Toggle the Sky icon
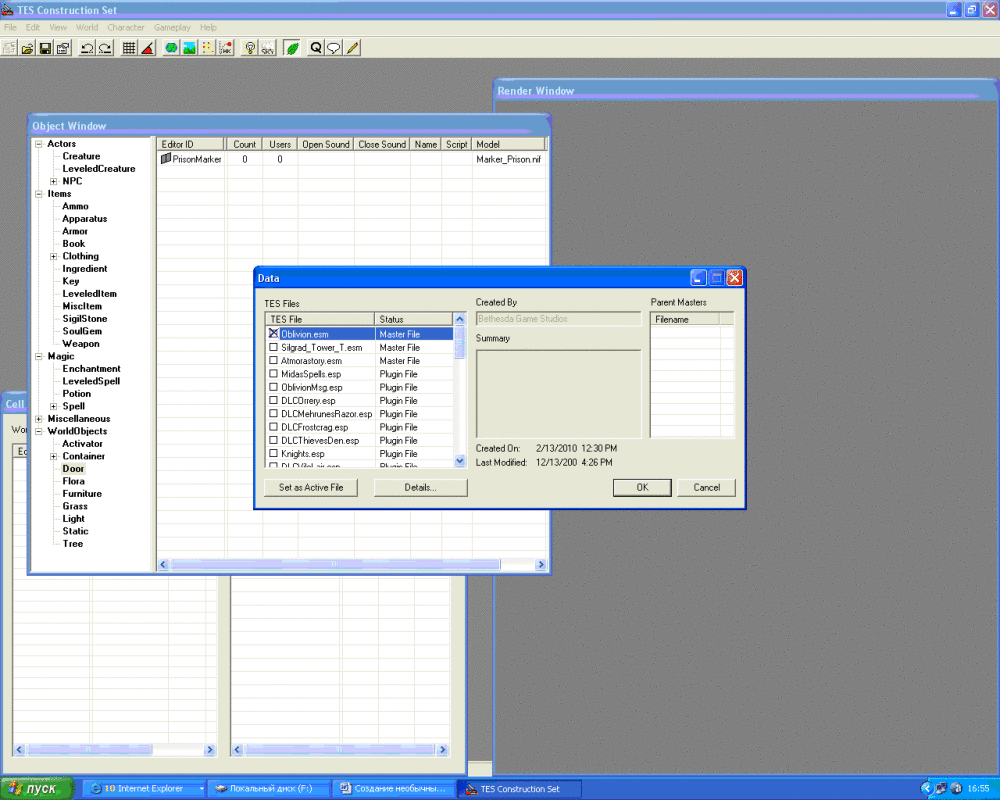The height and width of the screenshot is (800, 1000). point(268,48)
